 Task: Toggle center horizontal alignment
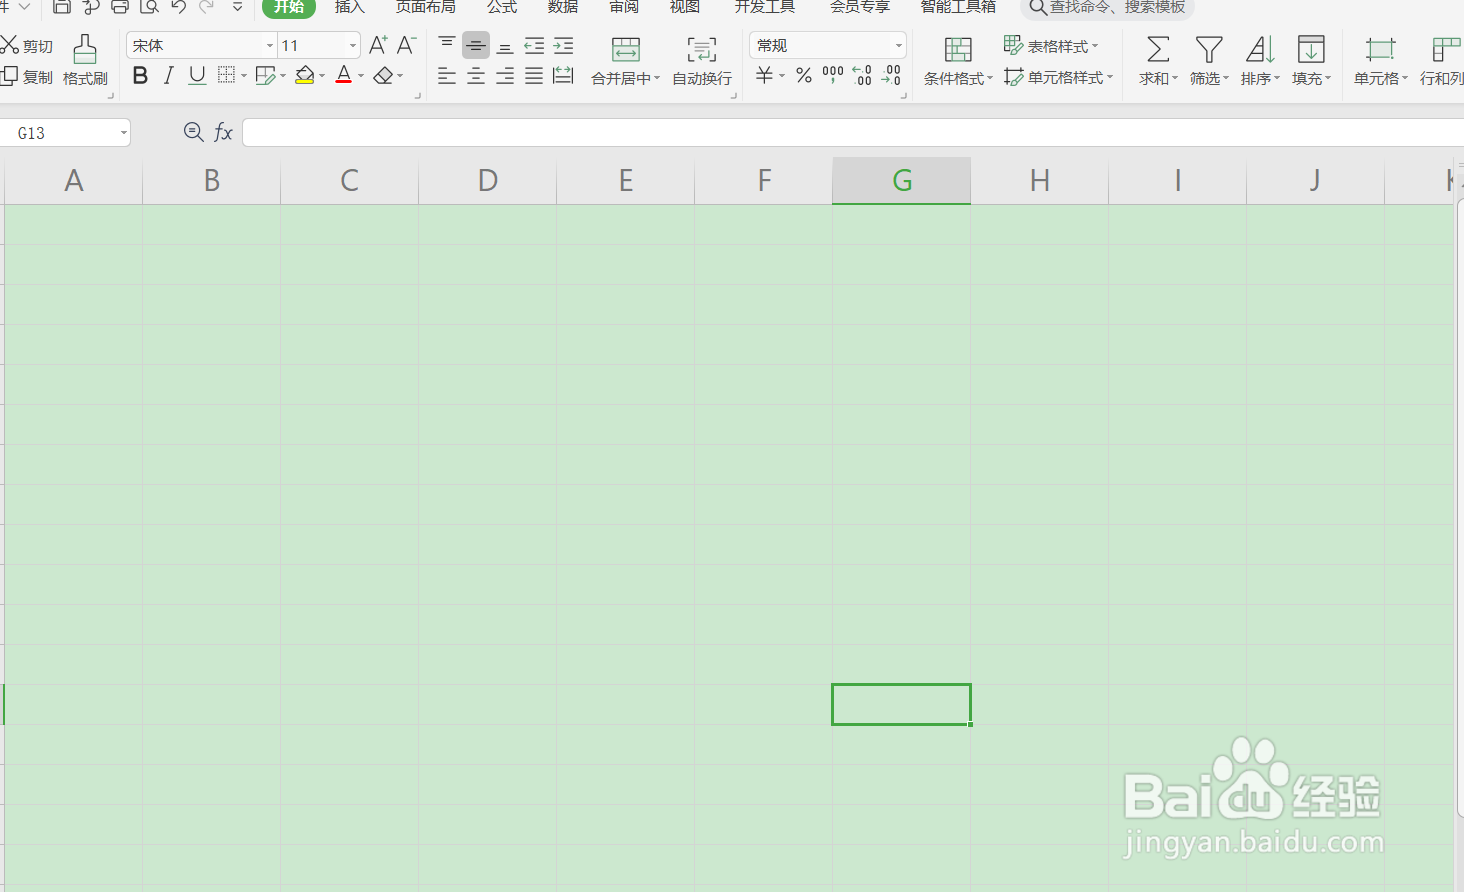[476, 76]
